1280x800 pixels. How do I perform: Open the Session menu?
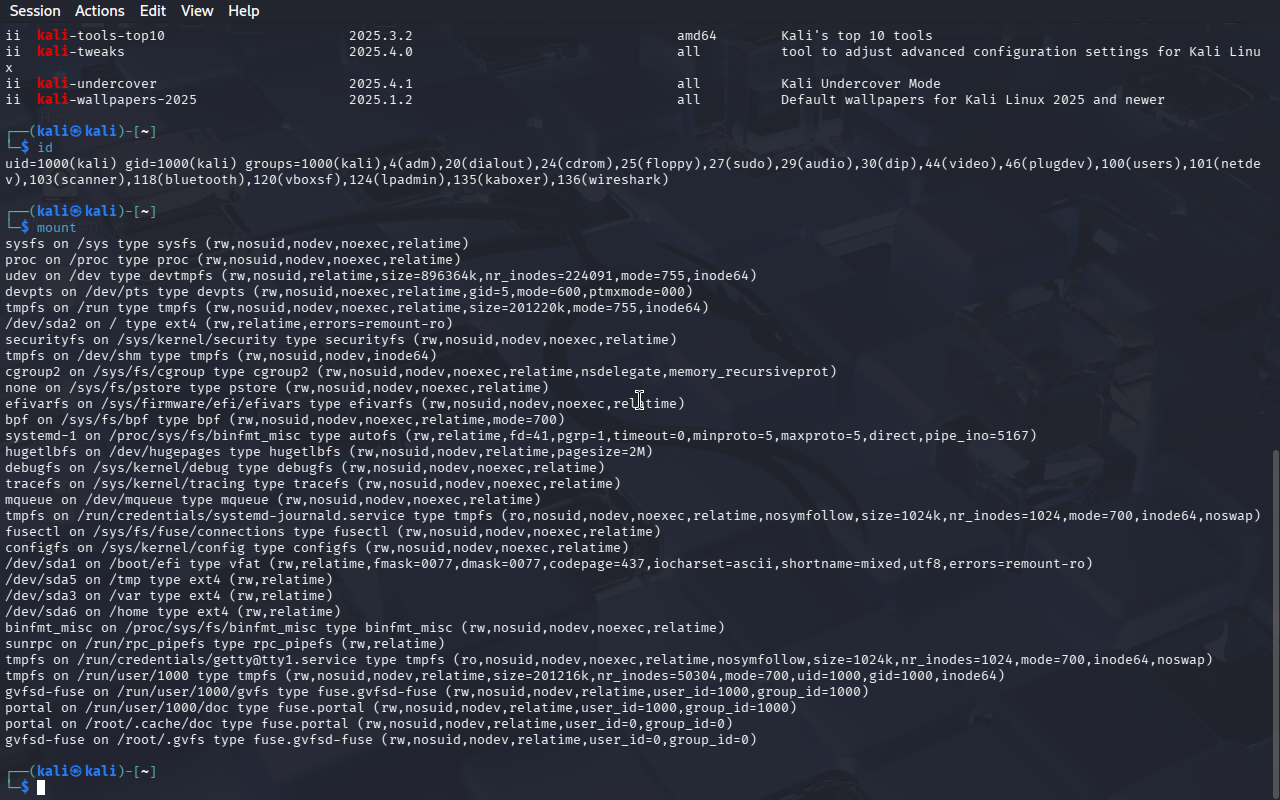tap(35, 11)
